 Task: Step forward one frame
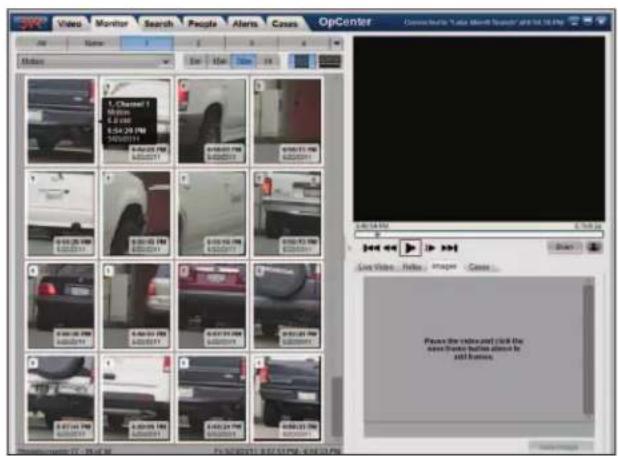pyautogui.click(x=430, y=248)
